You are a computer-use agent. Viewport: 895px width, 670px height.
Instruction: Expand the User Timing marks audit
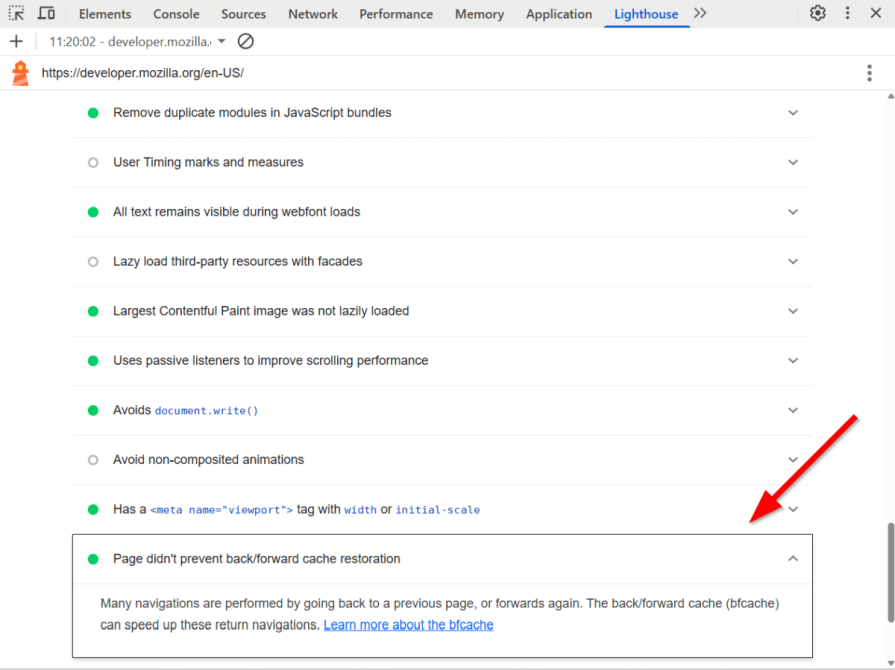point(792,162)
